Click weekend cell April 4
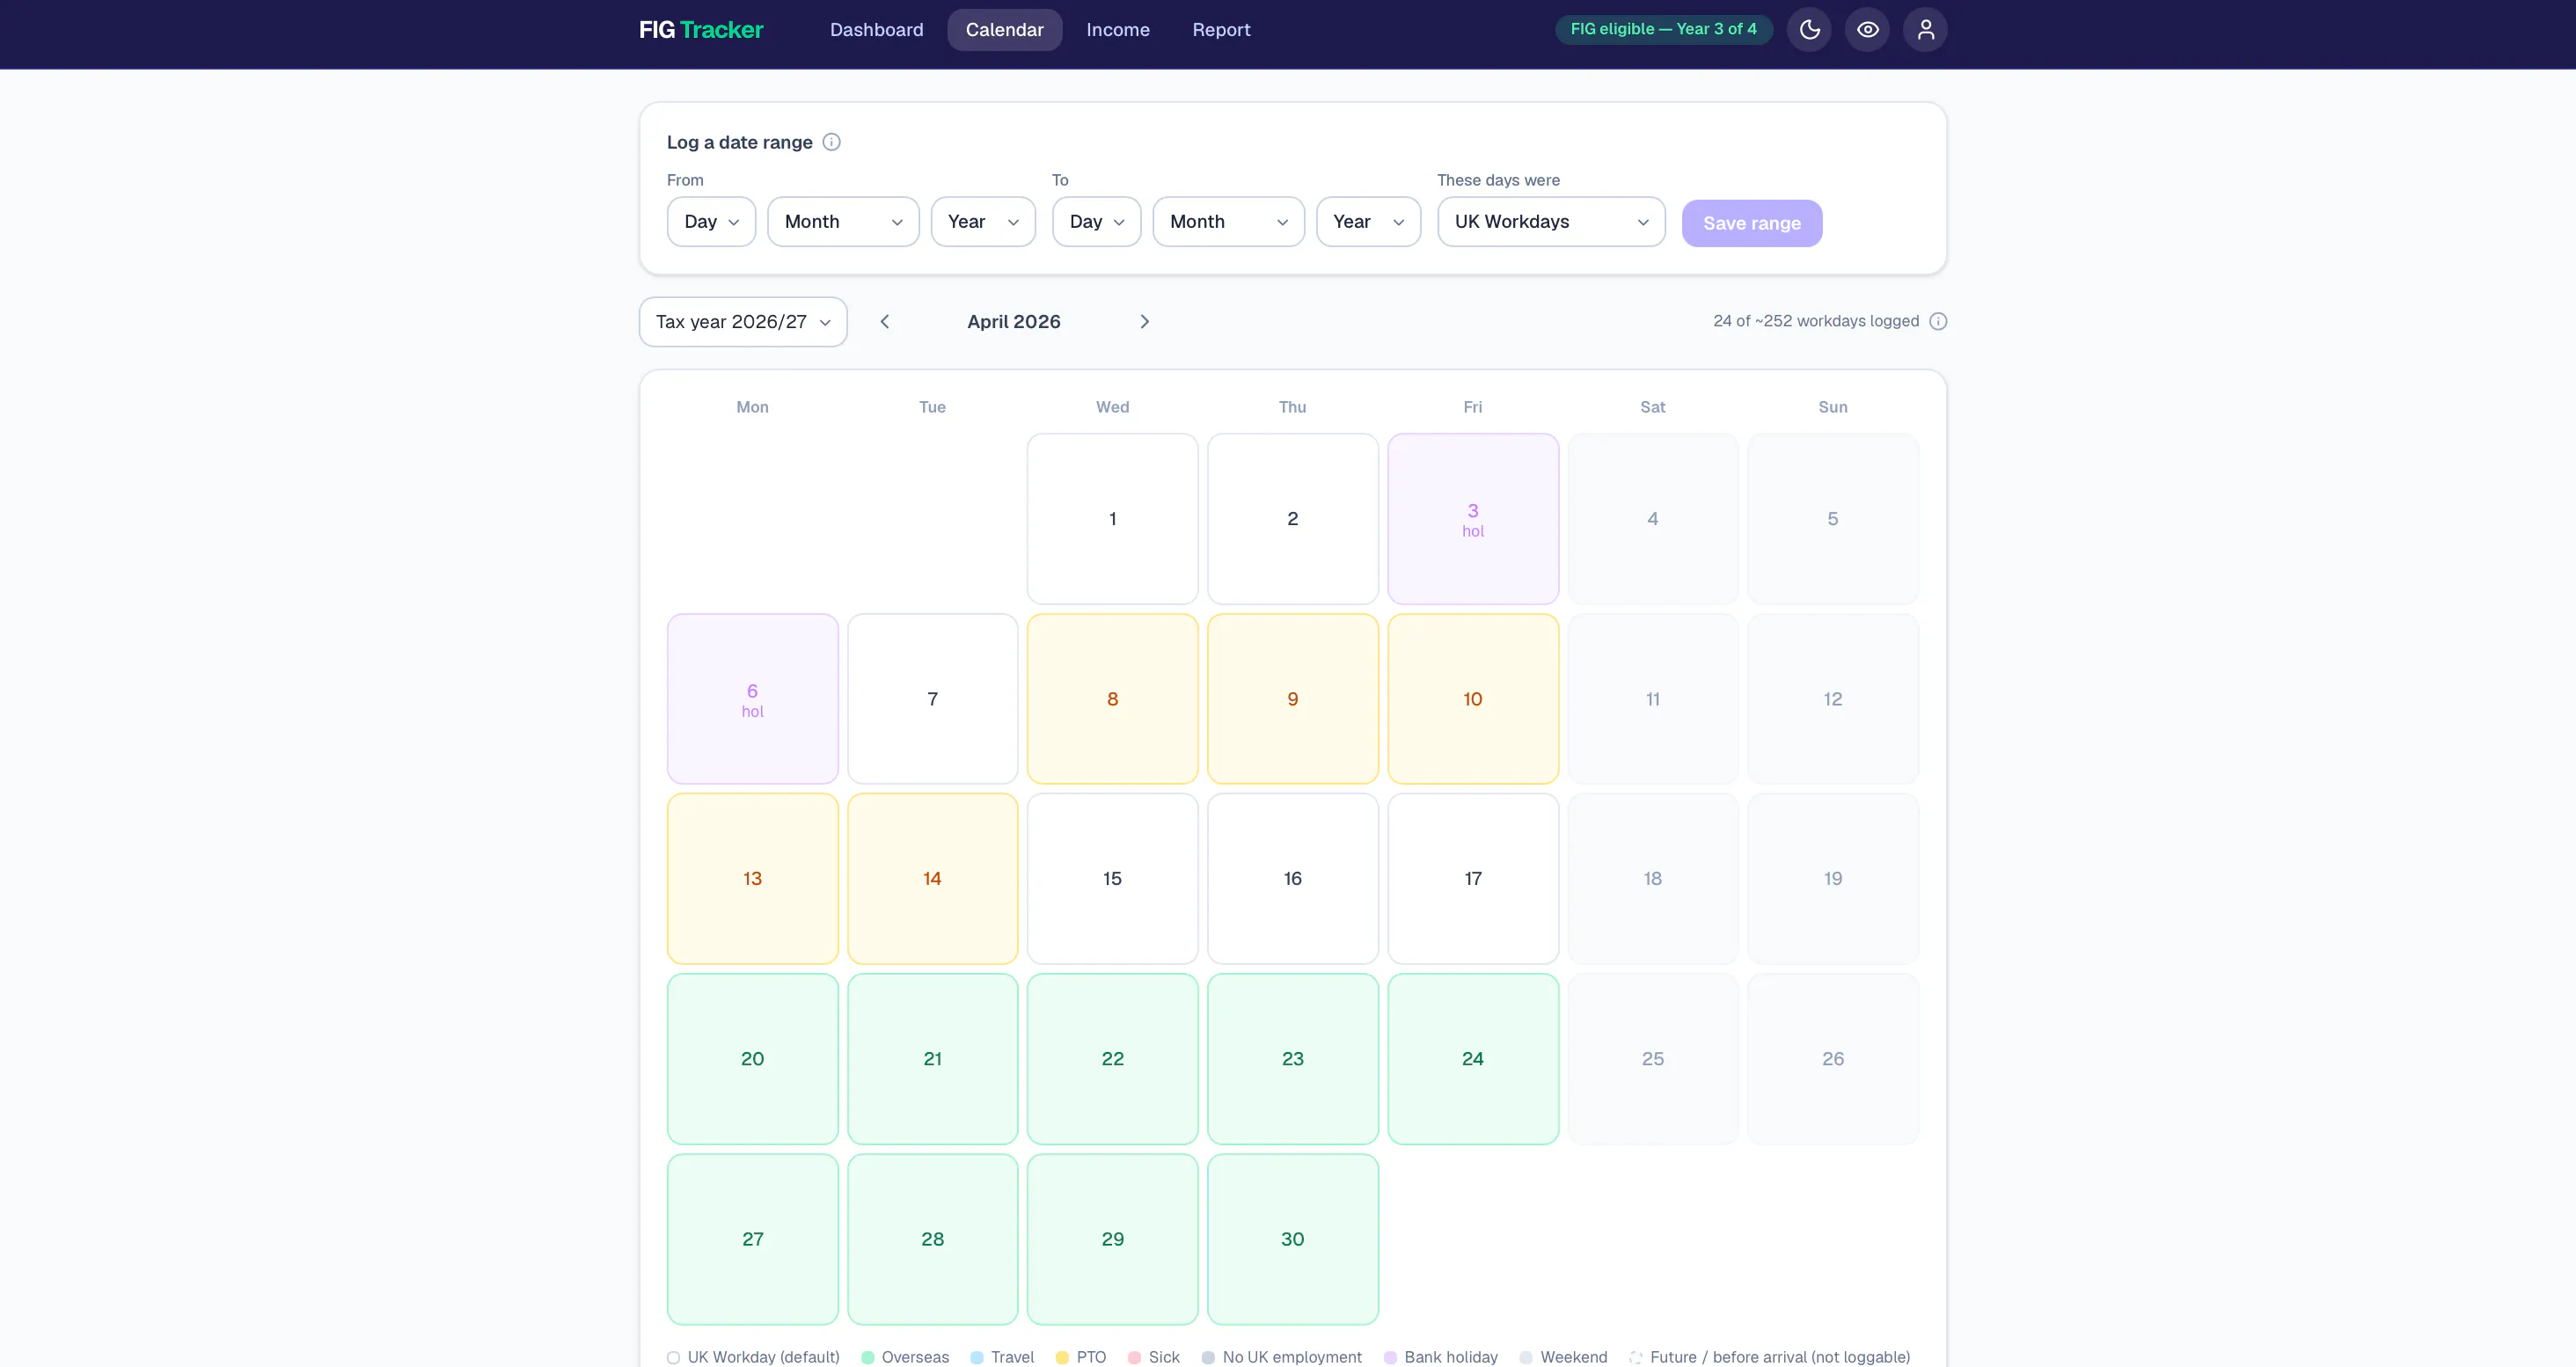This screenshot has height=1367, width=2576. (x=1653, y=519)
